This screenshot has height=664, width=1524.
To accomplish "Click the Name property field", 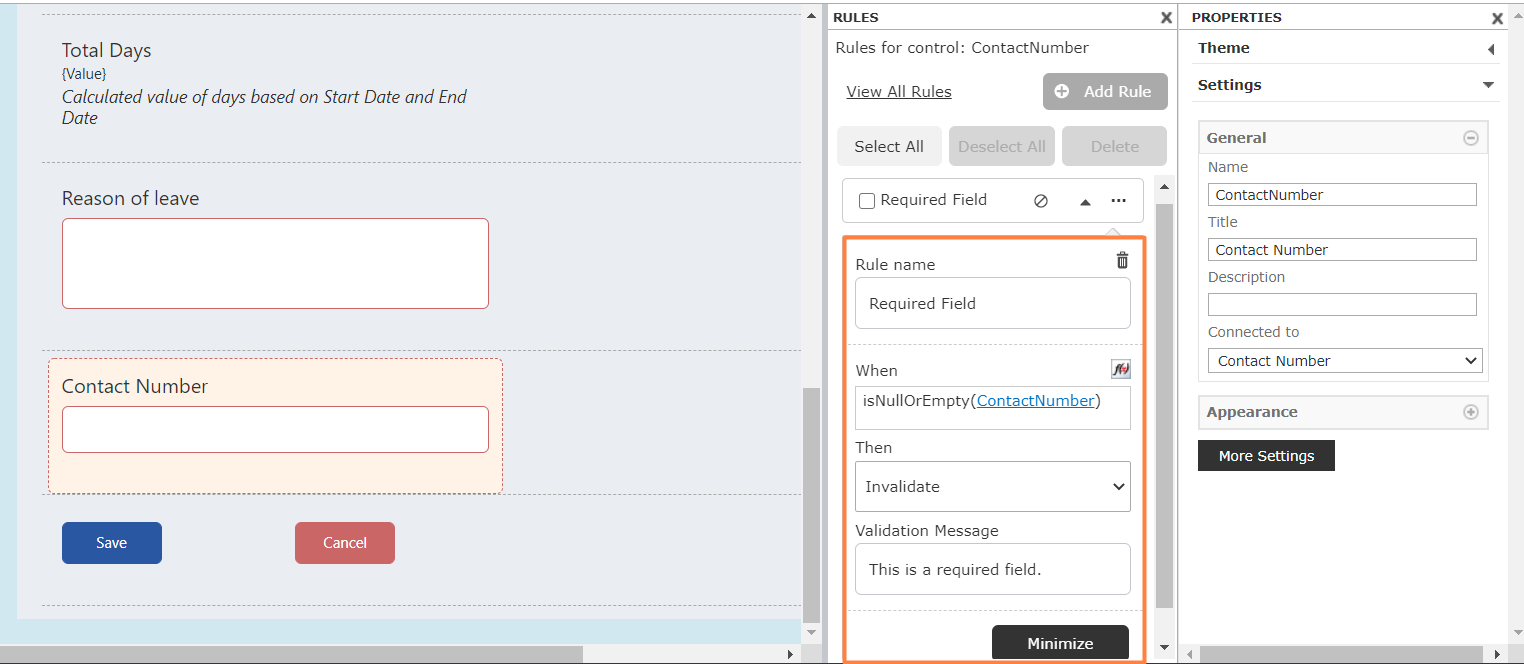I will (1342, 195).
